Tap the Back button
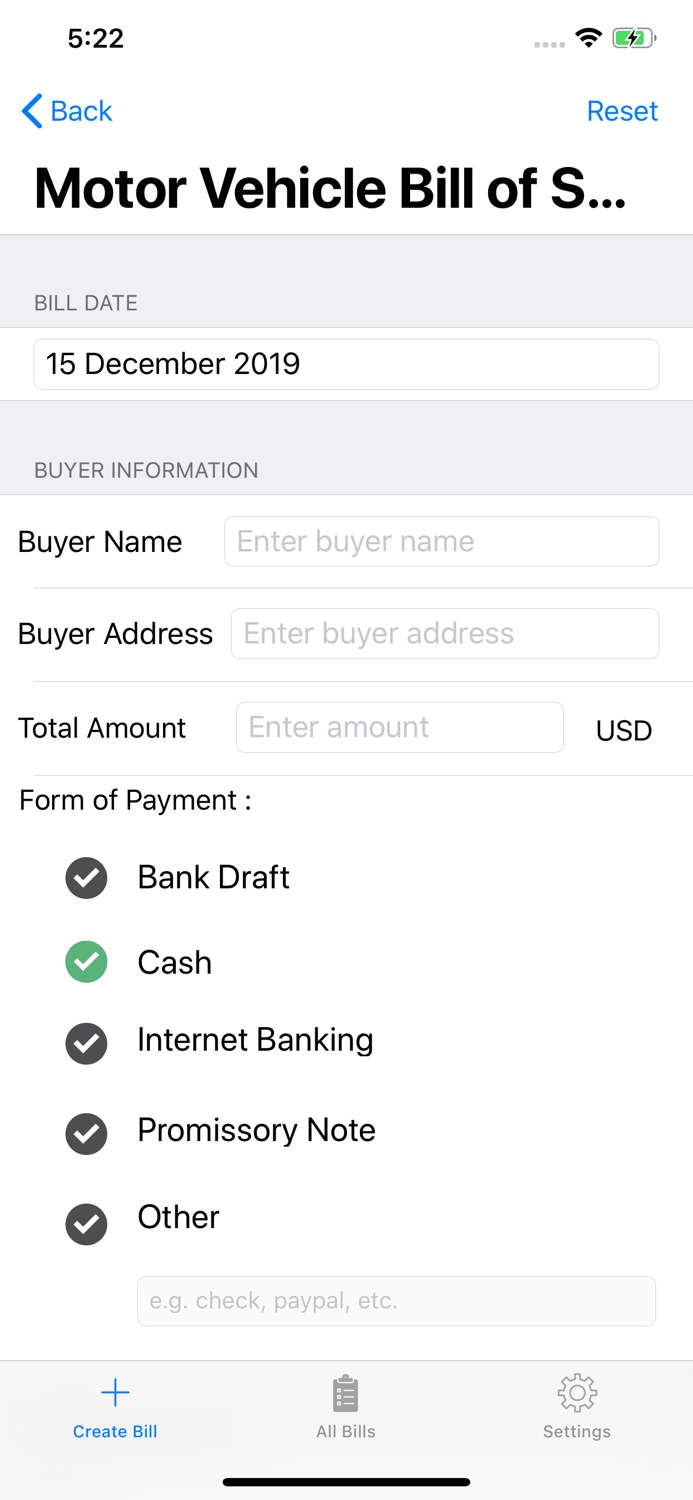 [x=66, y=111]
